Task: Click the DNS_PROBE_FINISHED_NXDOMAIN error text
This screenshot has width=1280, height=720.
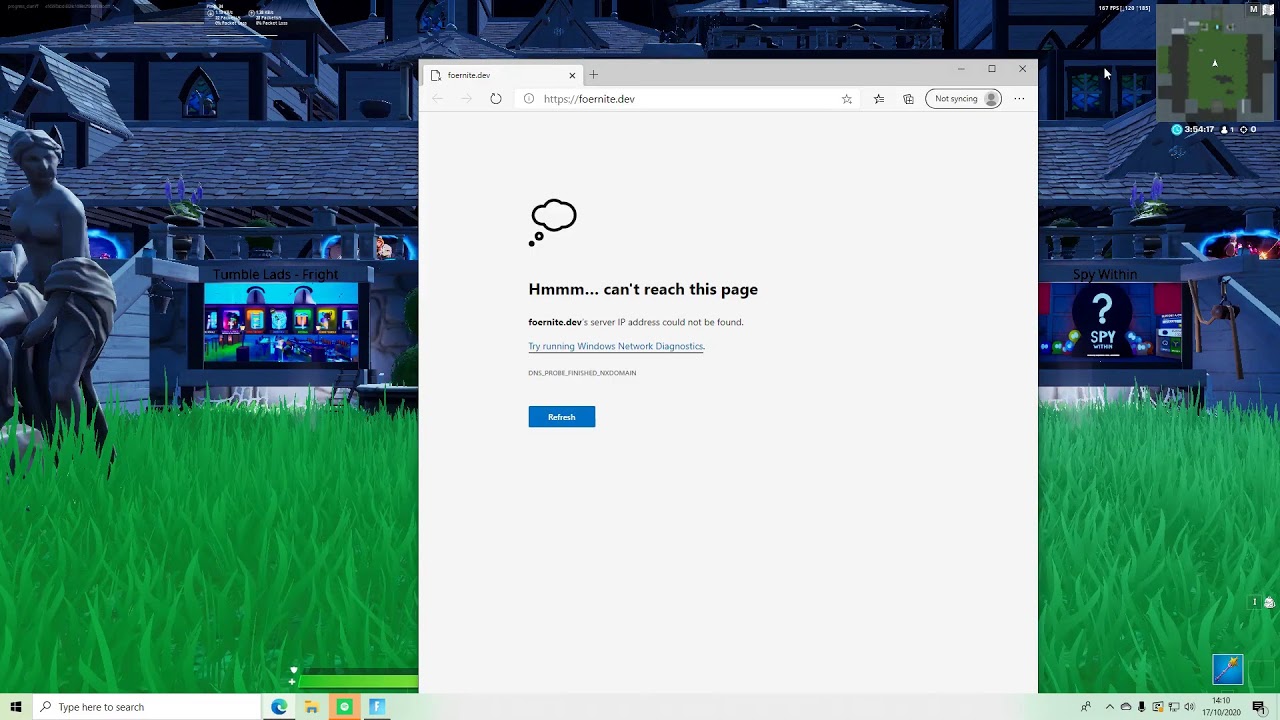Action: 582,373
